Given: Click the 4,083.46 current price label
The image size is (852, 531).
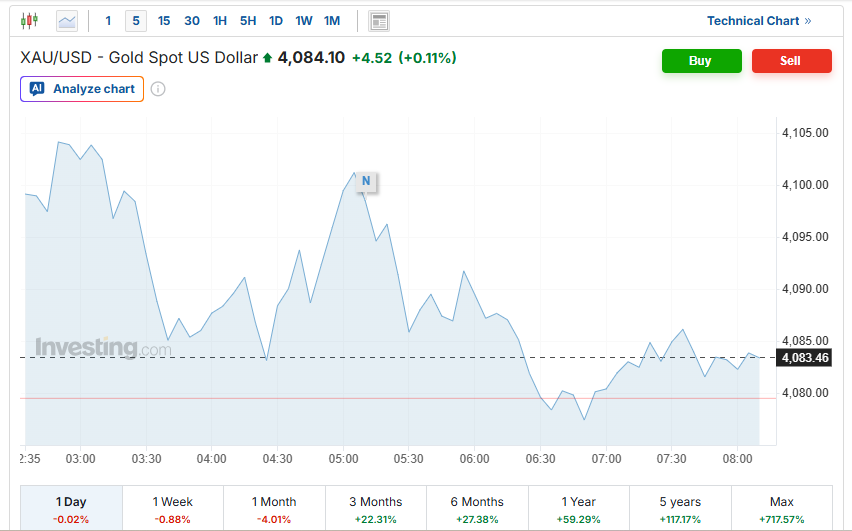Looking at the screenshot, I should click(805, 358).
